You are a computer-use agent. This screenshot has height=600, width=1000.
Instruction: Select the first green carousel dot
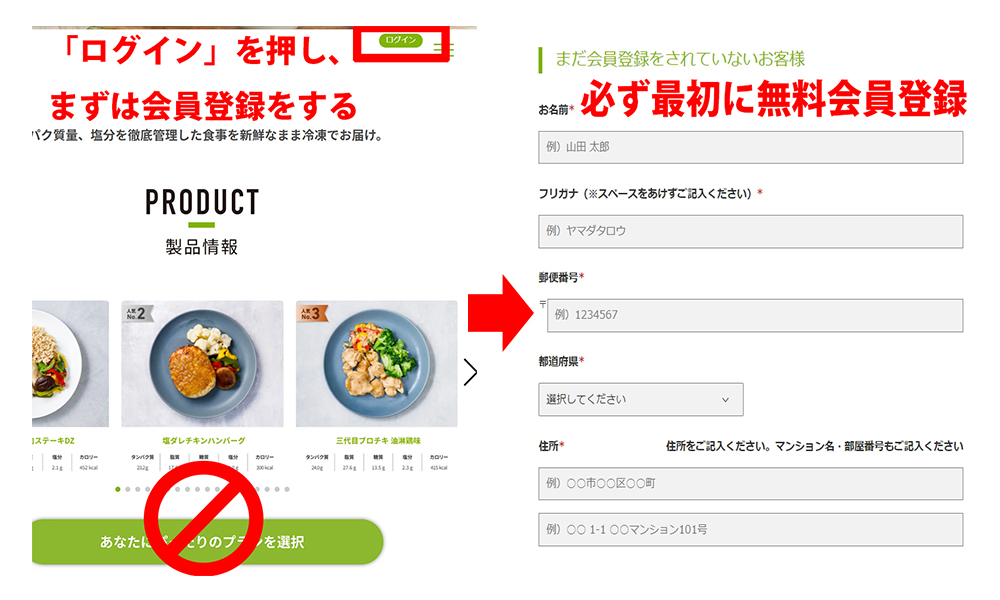pos(118,489)
